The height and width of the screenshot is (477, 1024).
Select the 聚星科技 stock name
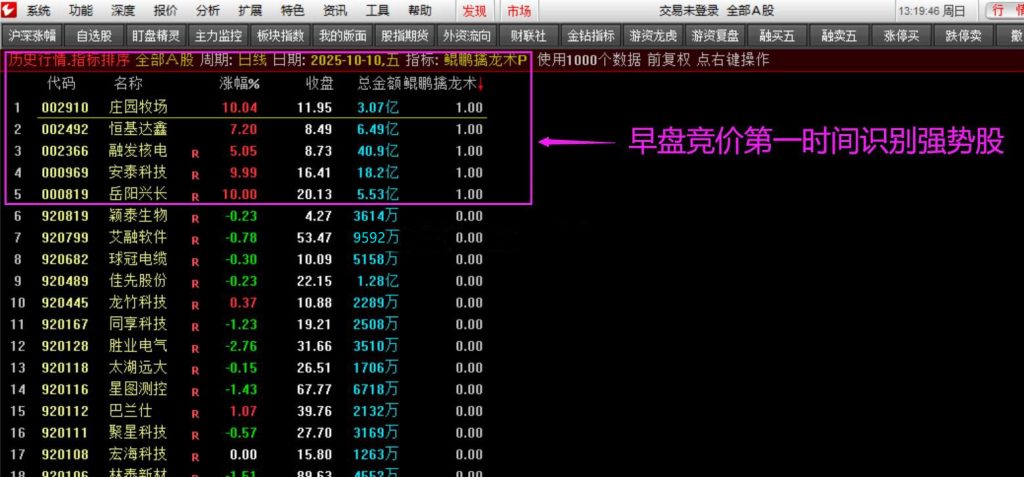(x=138, y=433)
